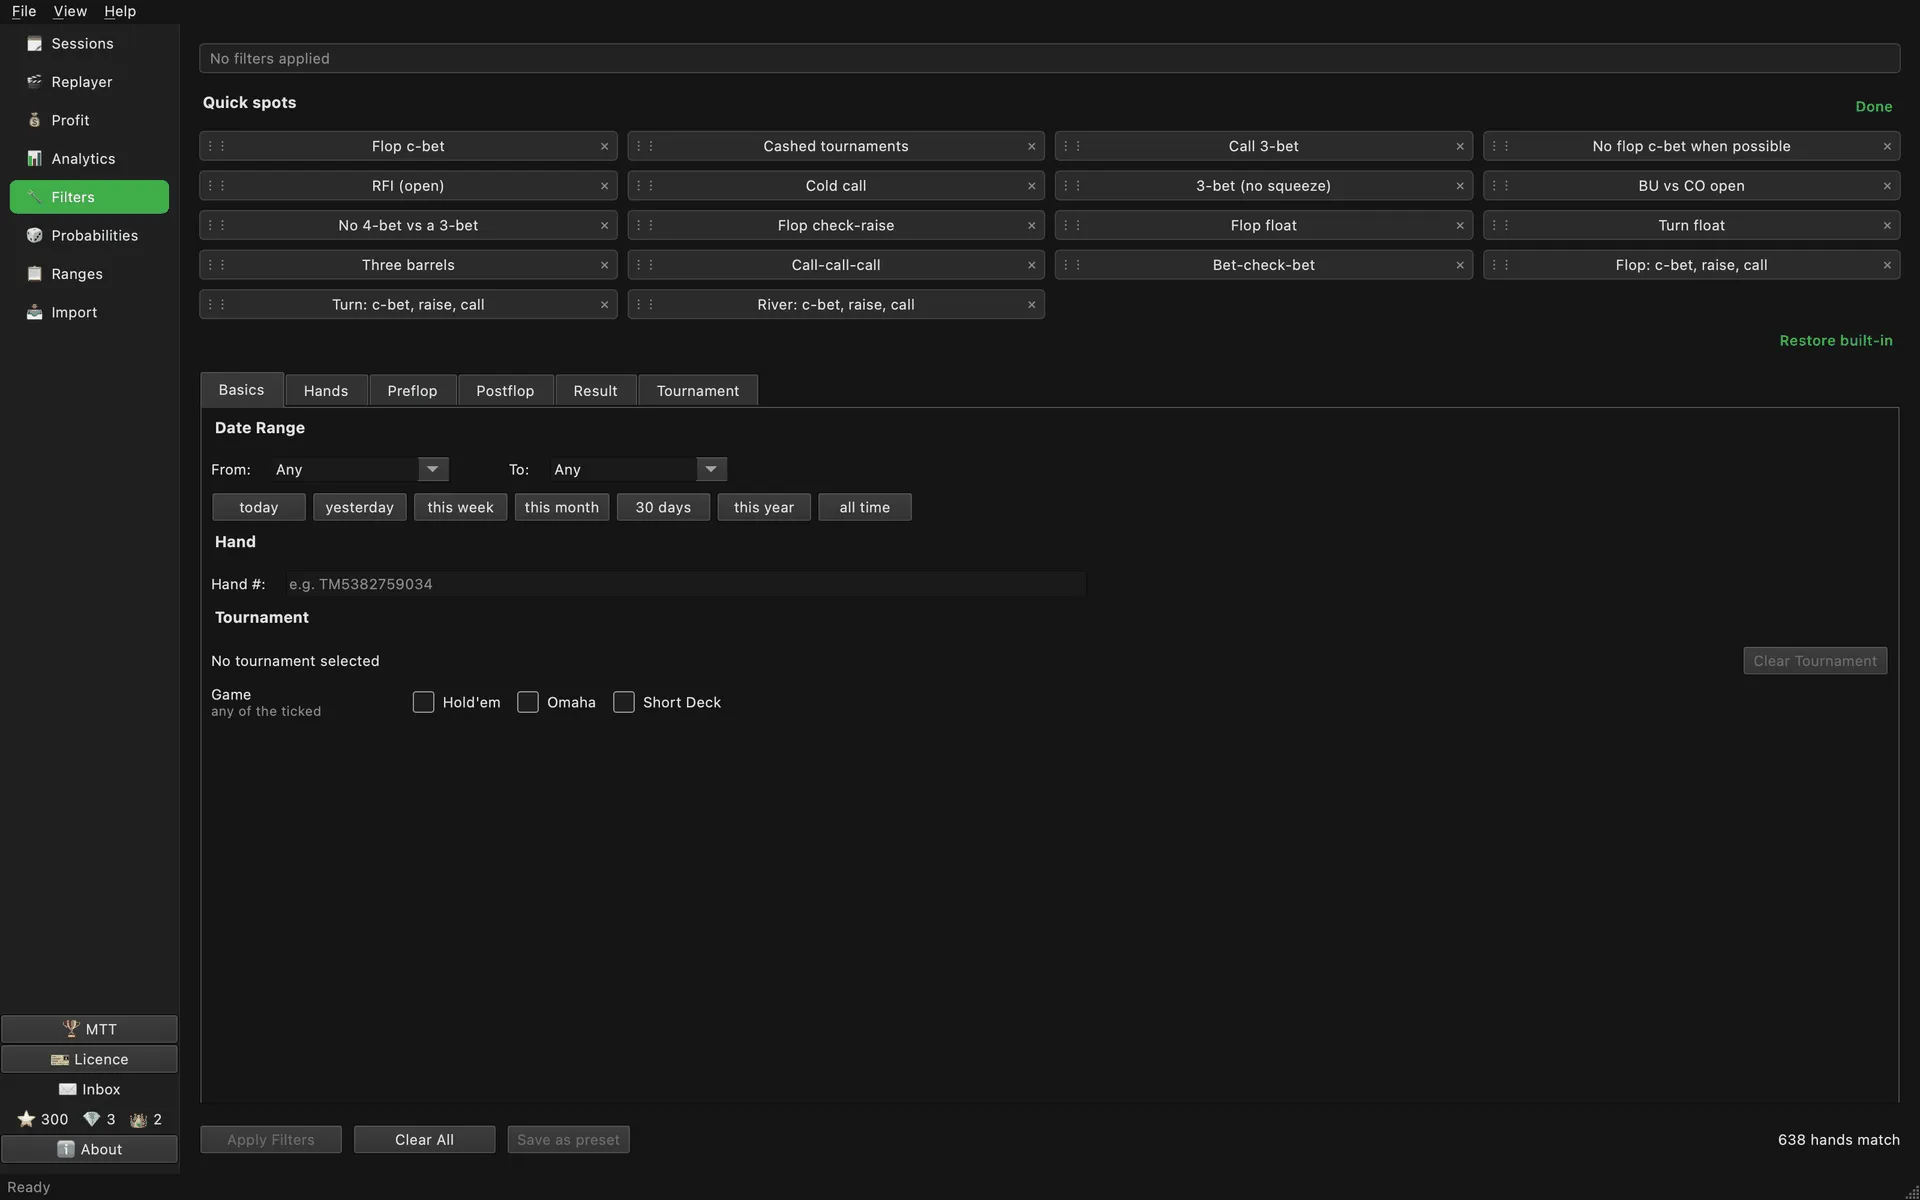Grab the drag handle of Cold call
Viewport: 1920px width, 1200px height.
coord(645,186)
